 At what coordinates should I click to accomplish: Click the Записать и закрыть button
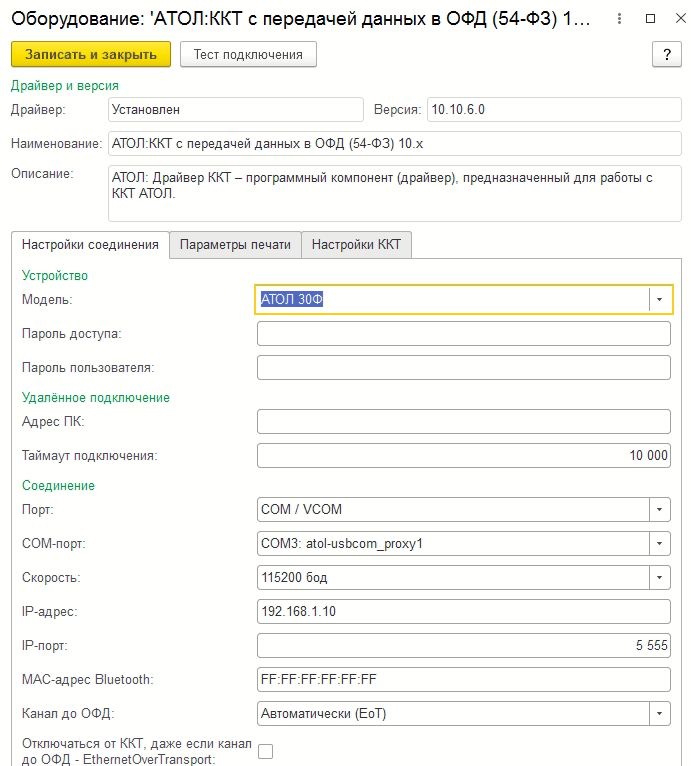(91, 54)
